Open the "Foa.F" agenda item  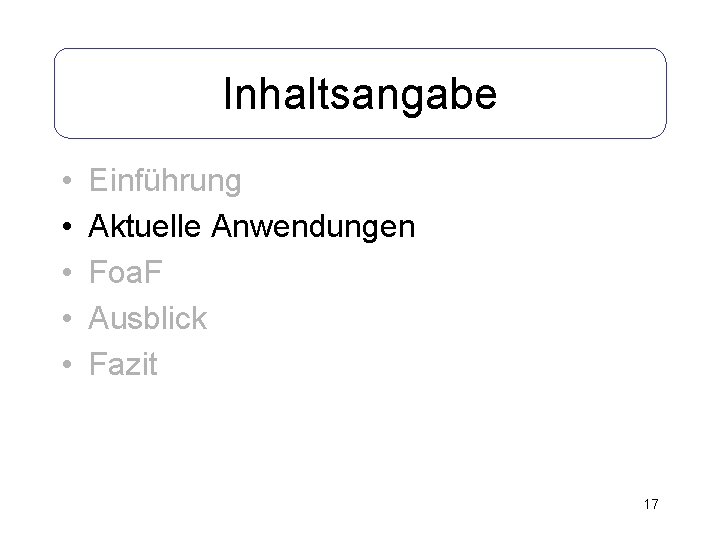coord(129,273)
